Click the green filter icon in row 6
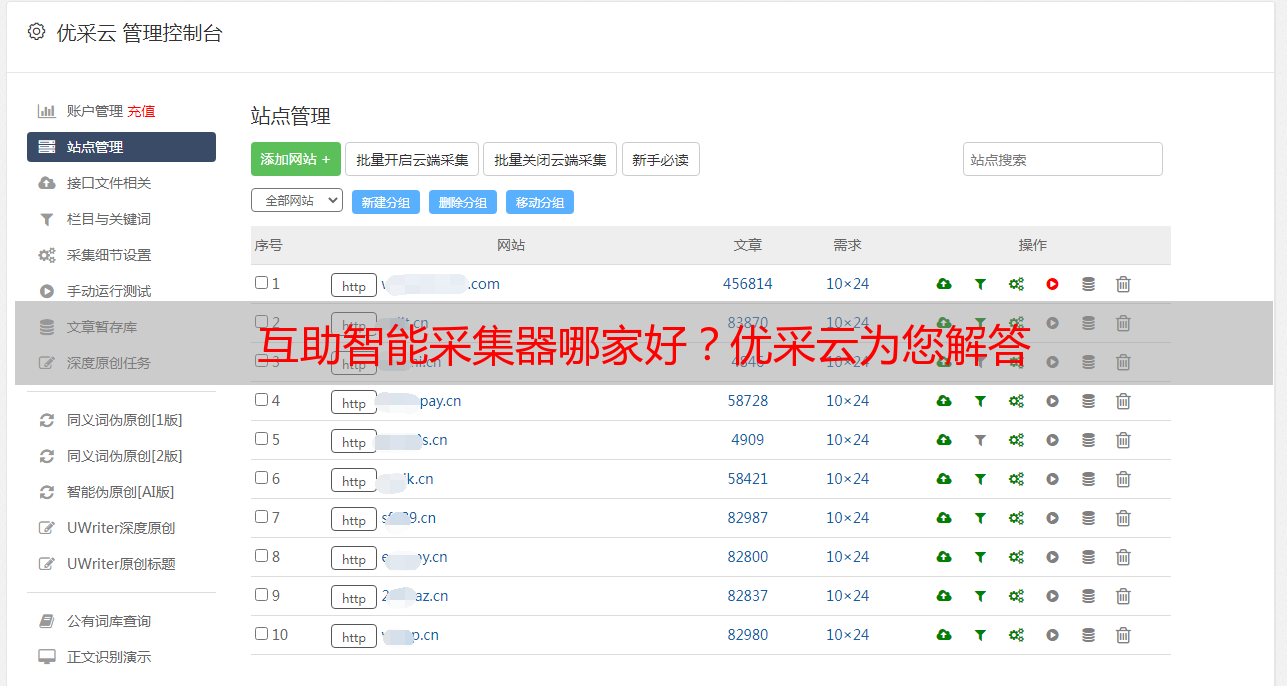The image size is (1287, 686). [980, 479]
